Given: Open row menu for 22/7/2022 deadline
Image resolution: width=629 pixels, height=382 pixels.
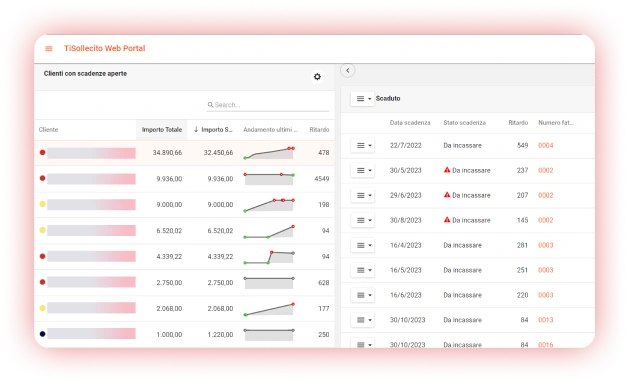Looking at the screenshot, I should [363, 145].
